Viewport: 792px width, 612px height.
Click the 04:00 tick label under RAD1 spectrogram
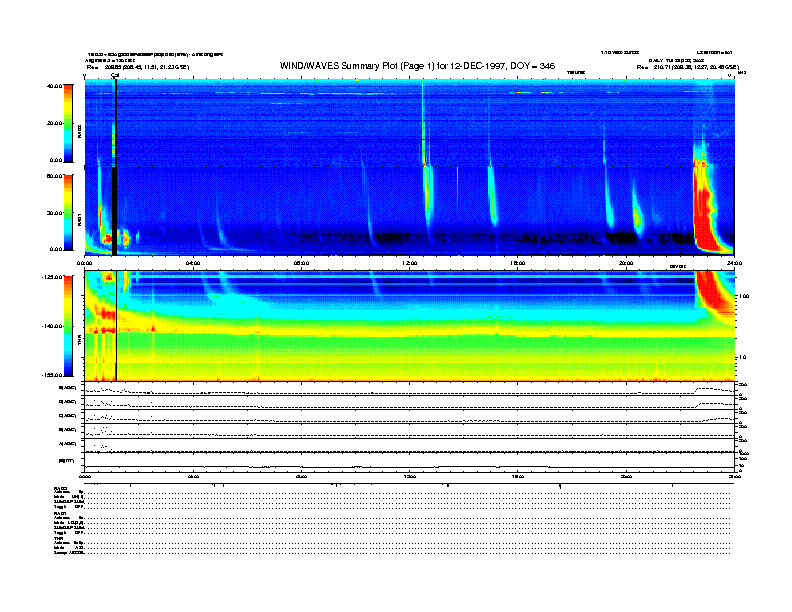coord(193,263)
